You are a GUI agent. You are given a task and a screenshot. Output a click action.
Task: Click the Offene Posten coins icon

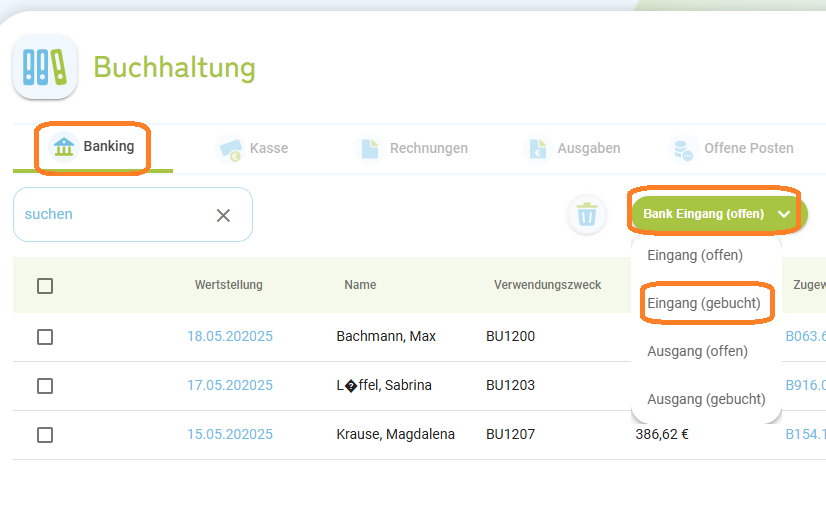pyautogui.click(x=684, y=149)
